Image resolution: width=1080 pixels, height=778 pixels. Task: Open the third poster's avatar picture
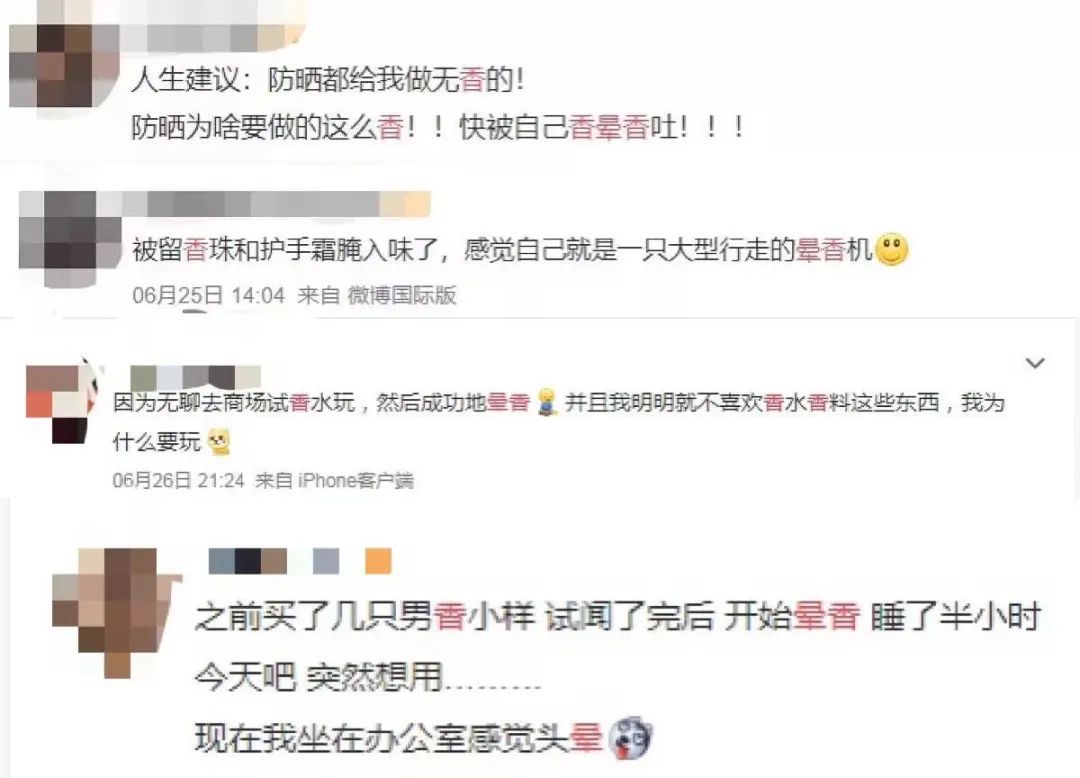(62, 403)
